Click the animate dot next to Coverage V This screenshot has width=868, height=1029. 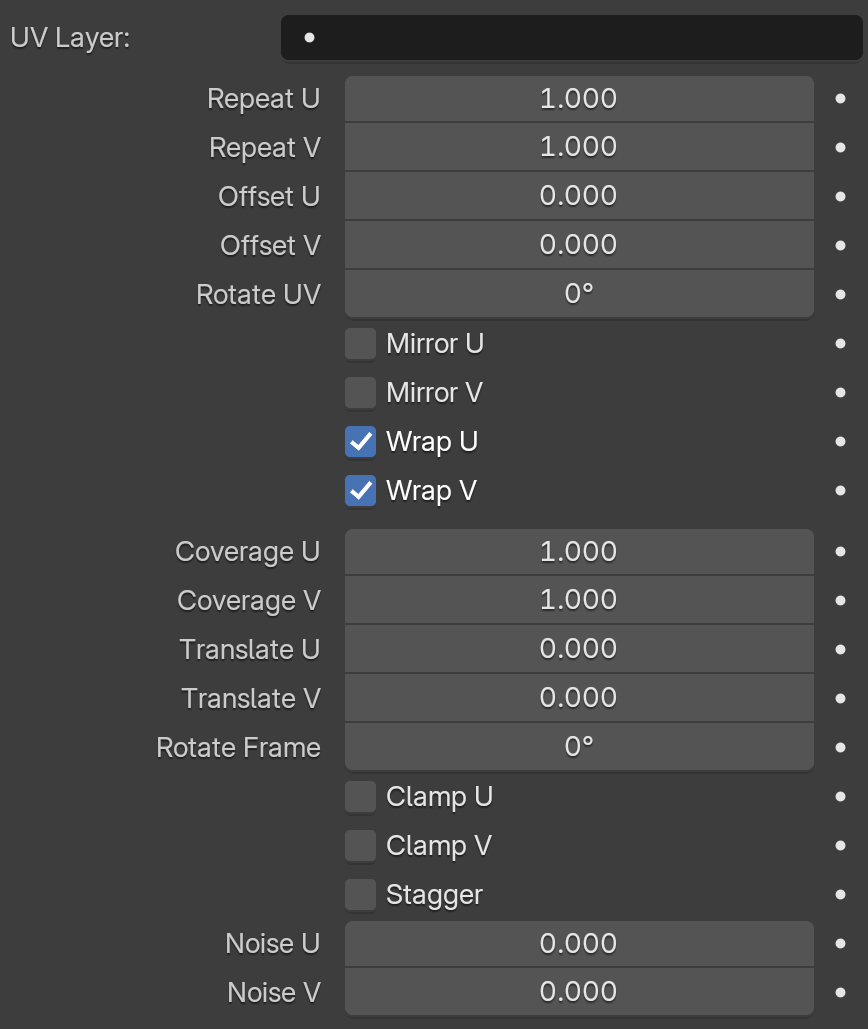pos(840,600)
